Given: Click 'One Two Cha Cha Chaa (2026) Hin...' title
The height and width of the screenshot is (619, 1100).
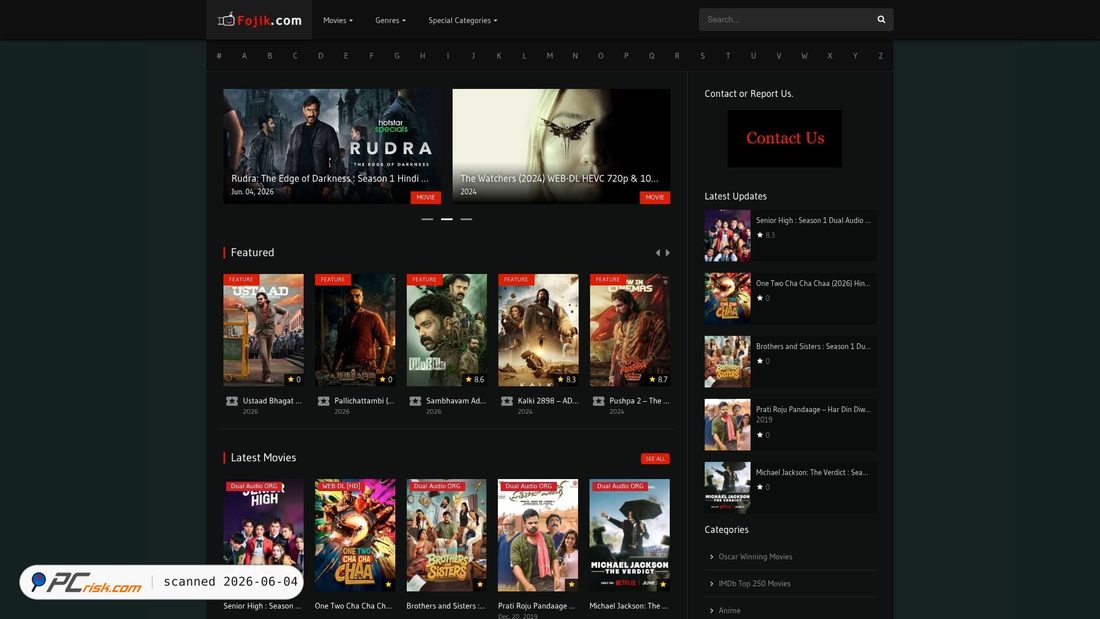Looking at the screenshot, I should 813,284.
